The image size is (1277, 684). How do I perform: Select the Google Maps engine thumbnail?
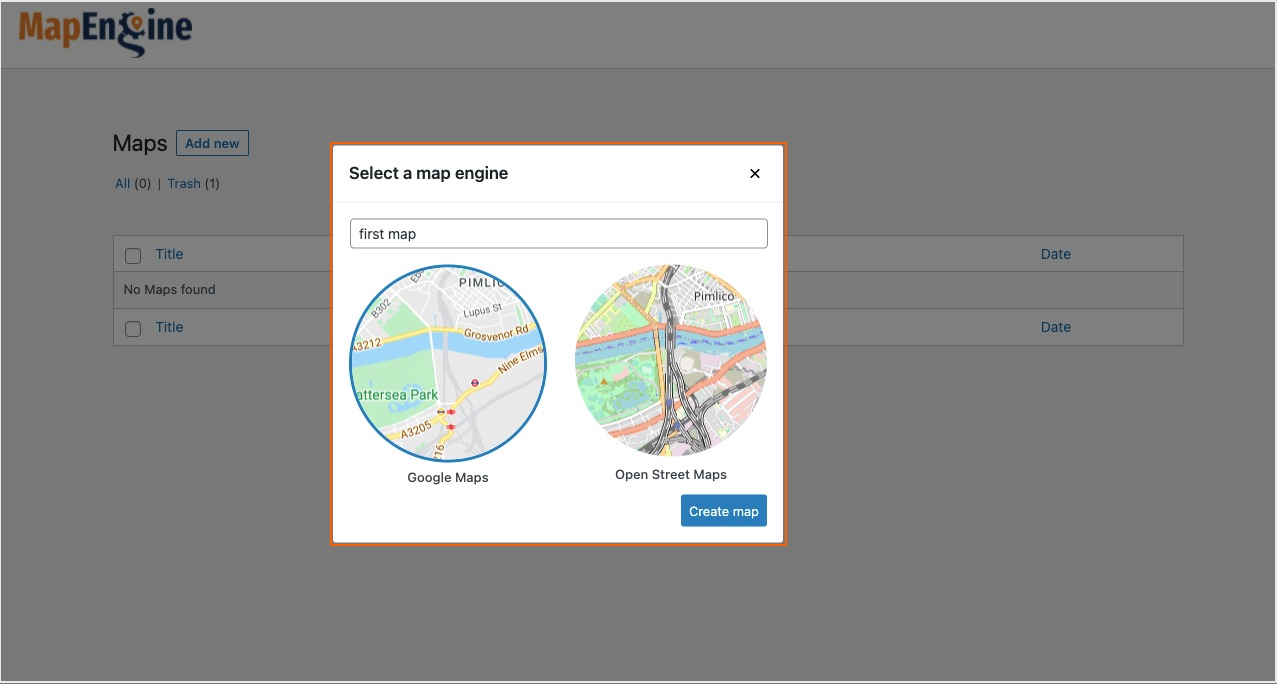tap(447, 363)
